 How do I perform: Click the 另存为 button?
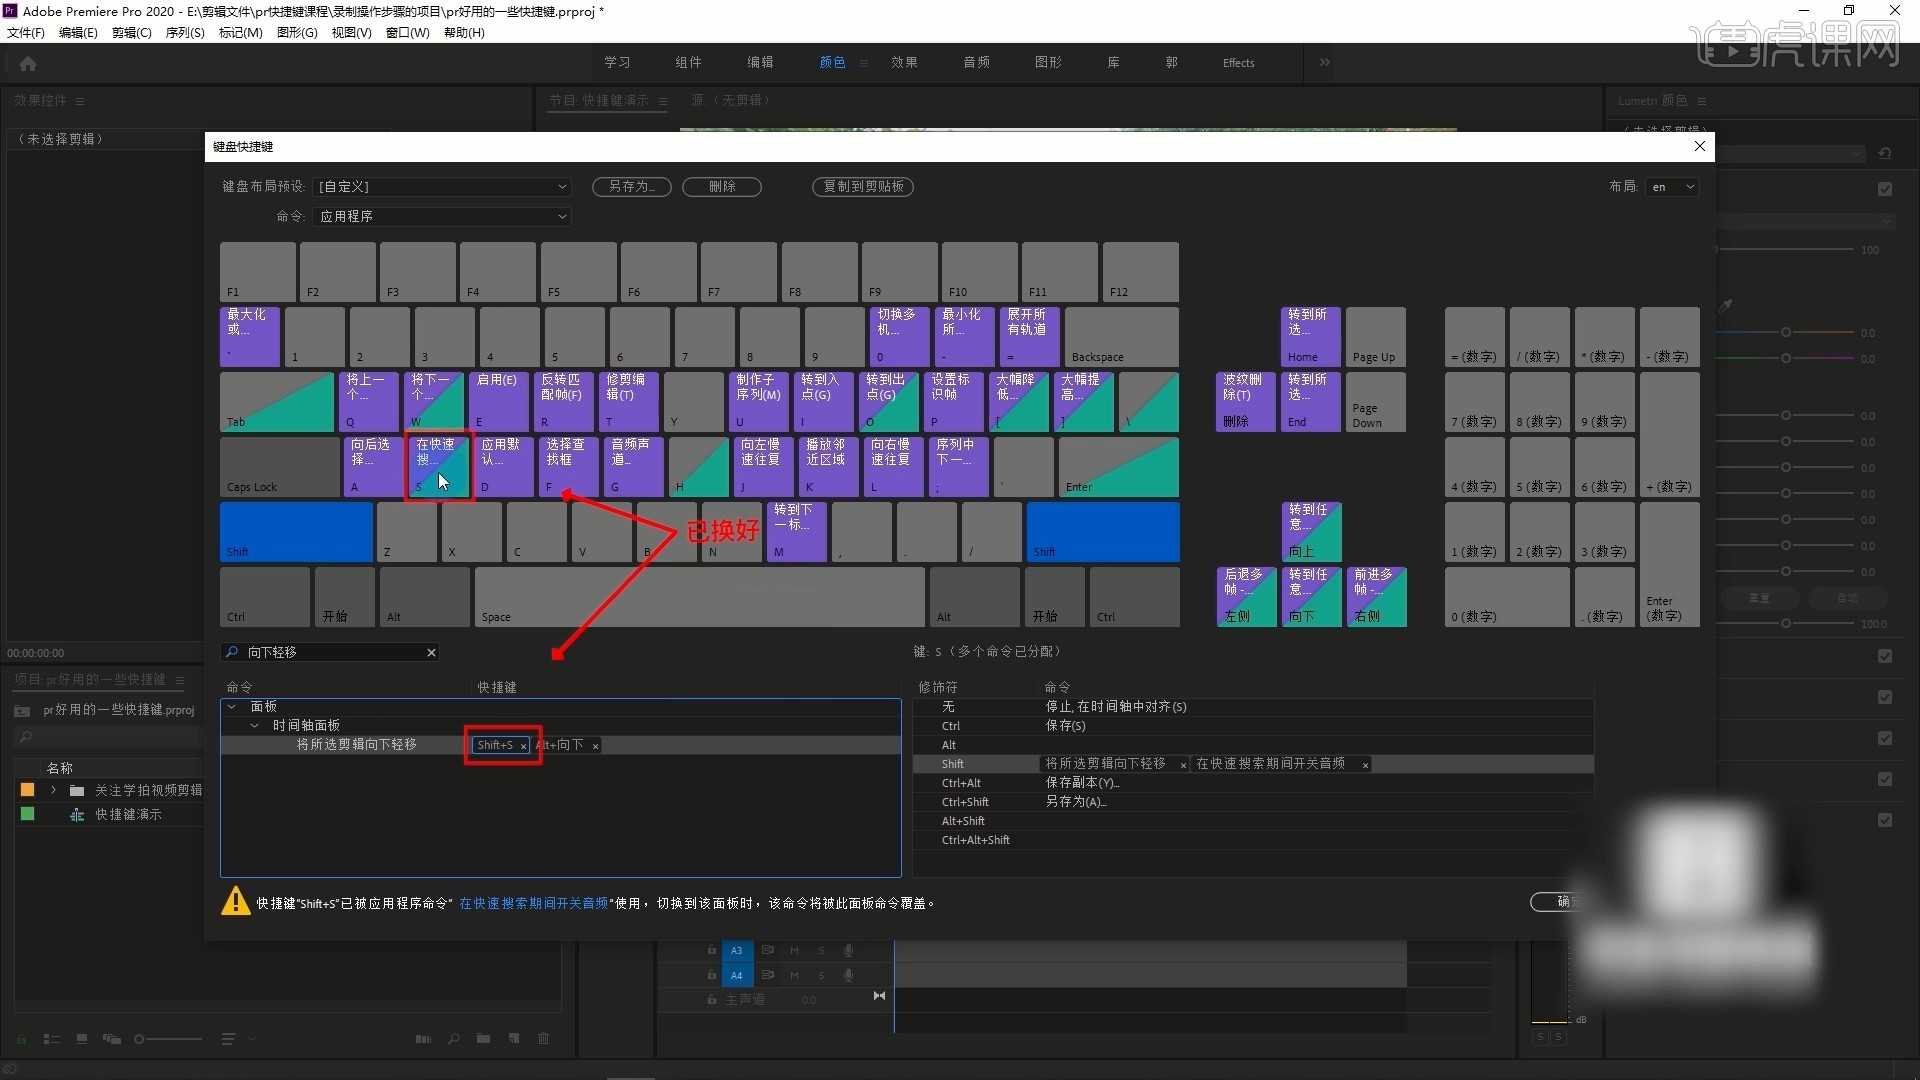(x=631, y=187)
